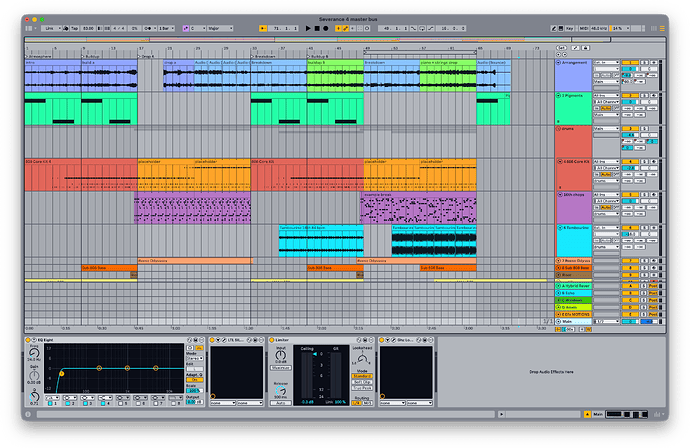Jump to next locator arrow
The width and height of the screenshot is (690, 448).
pos(565,55)
